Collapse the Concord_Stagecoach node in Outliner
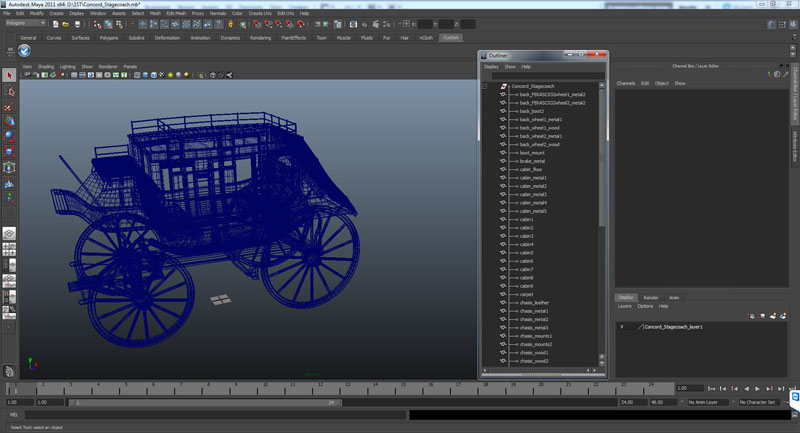The height and width of the screenshot is (433, 800). (x=485, y=87)
